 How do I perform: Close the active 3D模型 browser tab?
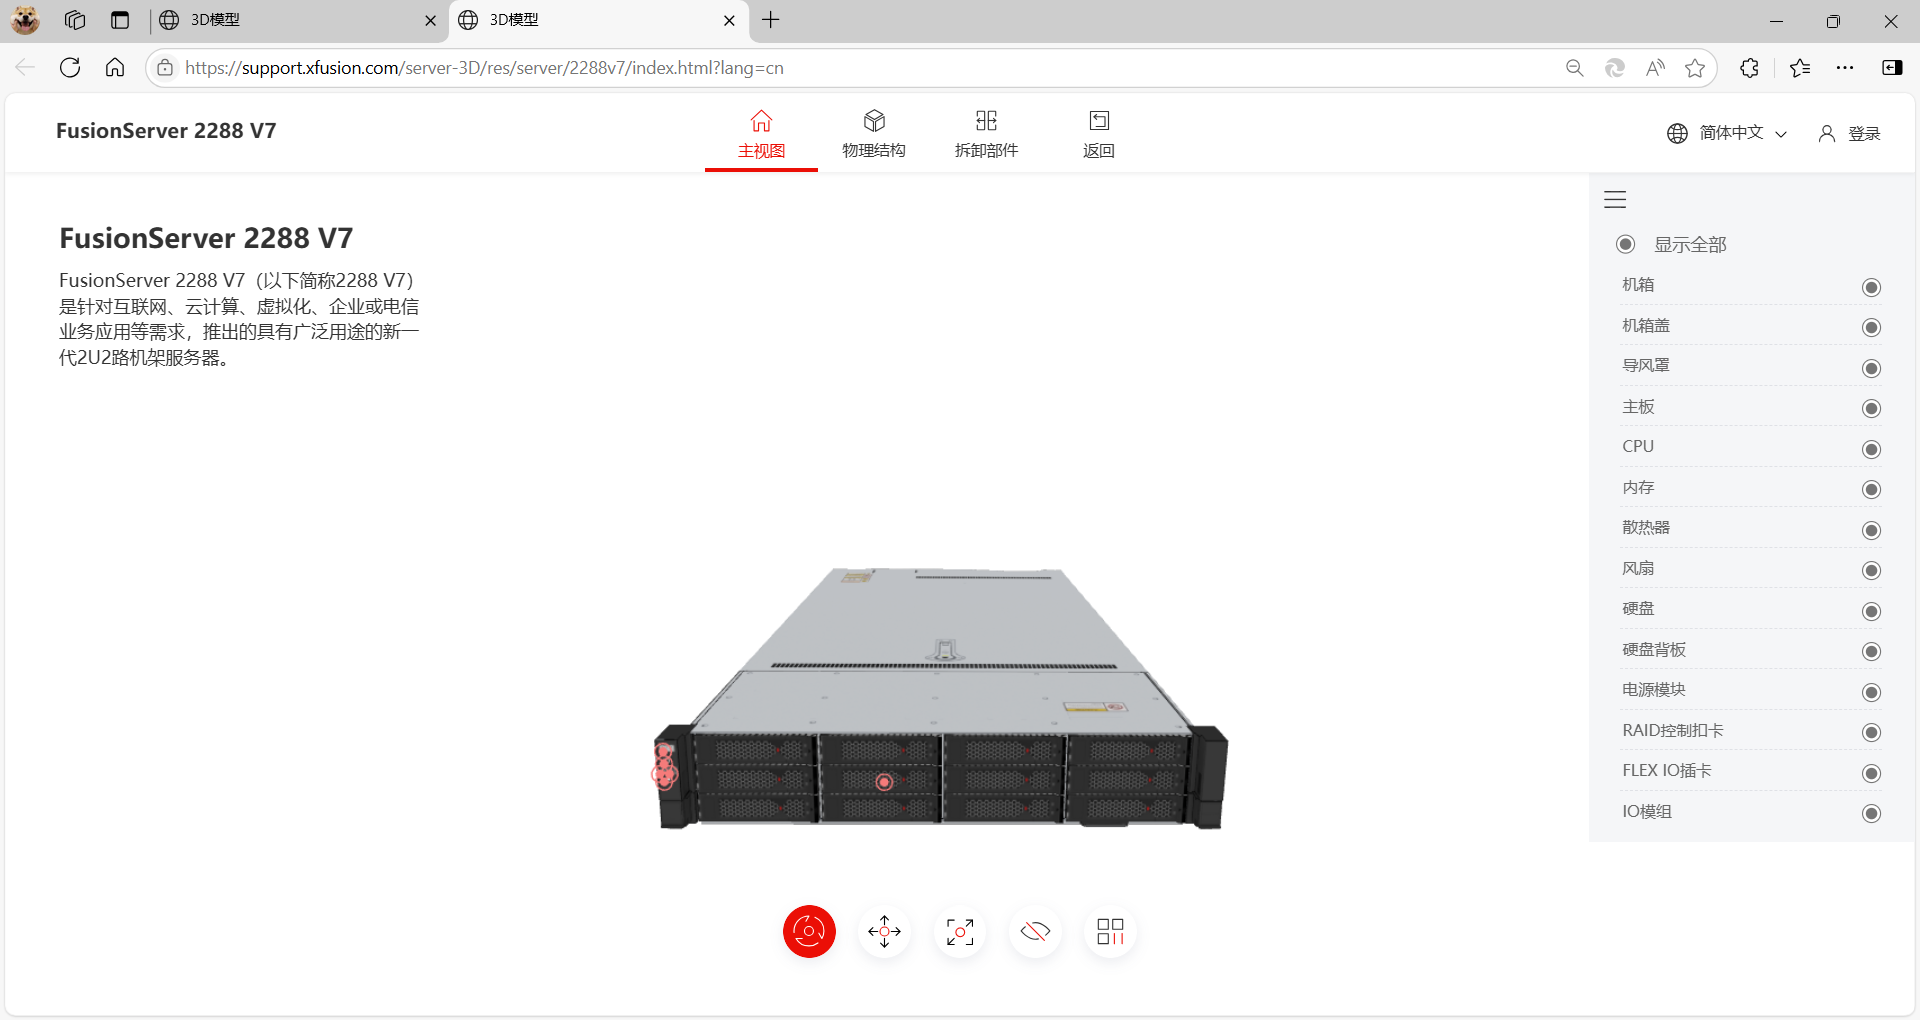(729, 20)
